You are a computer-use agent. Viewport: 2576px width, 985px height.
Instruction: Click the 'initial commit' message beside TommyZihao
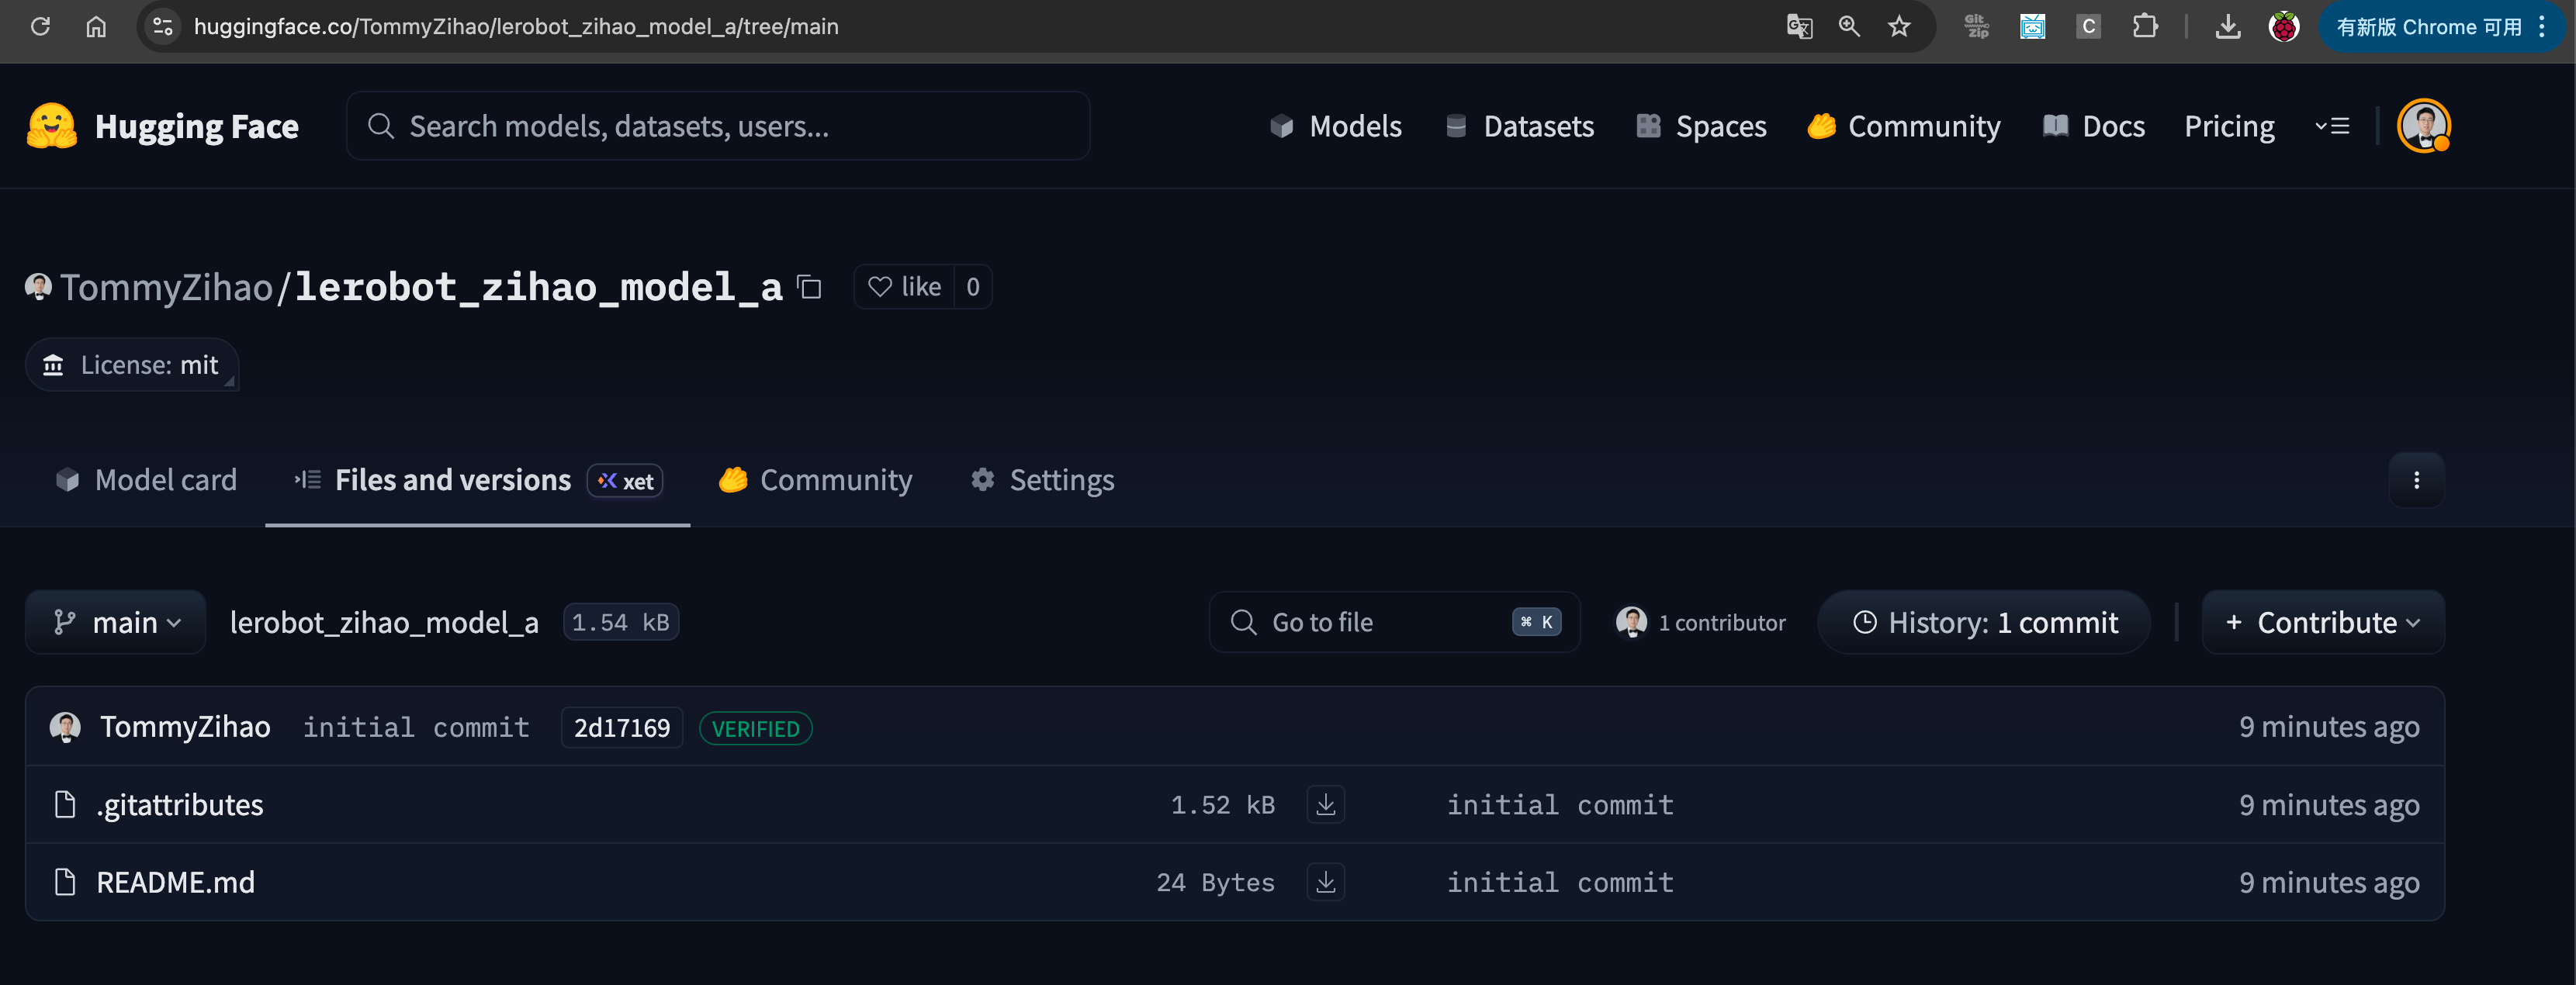pos(416,727)
